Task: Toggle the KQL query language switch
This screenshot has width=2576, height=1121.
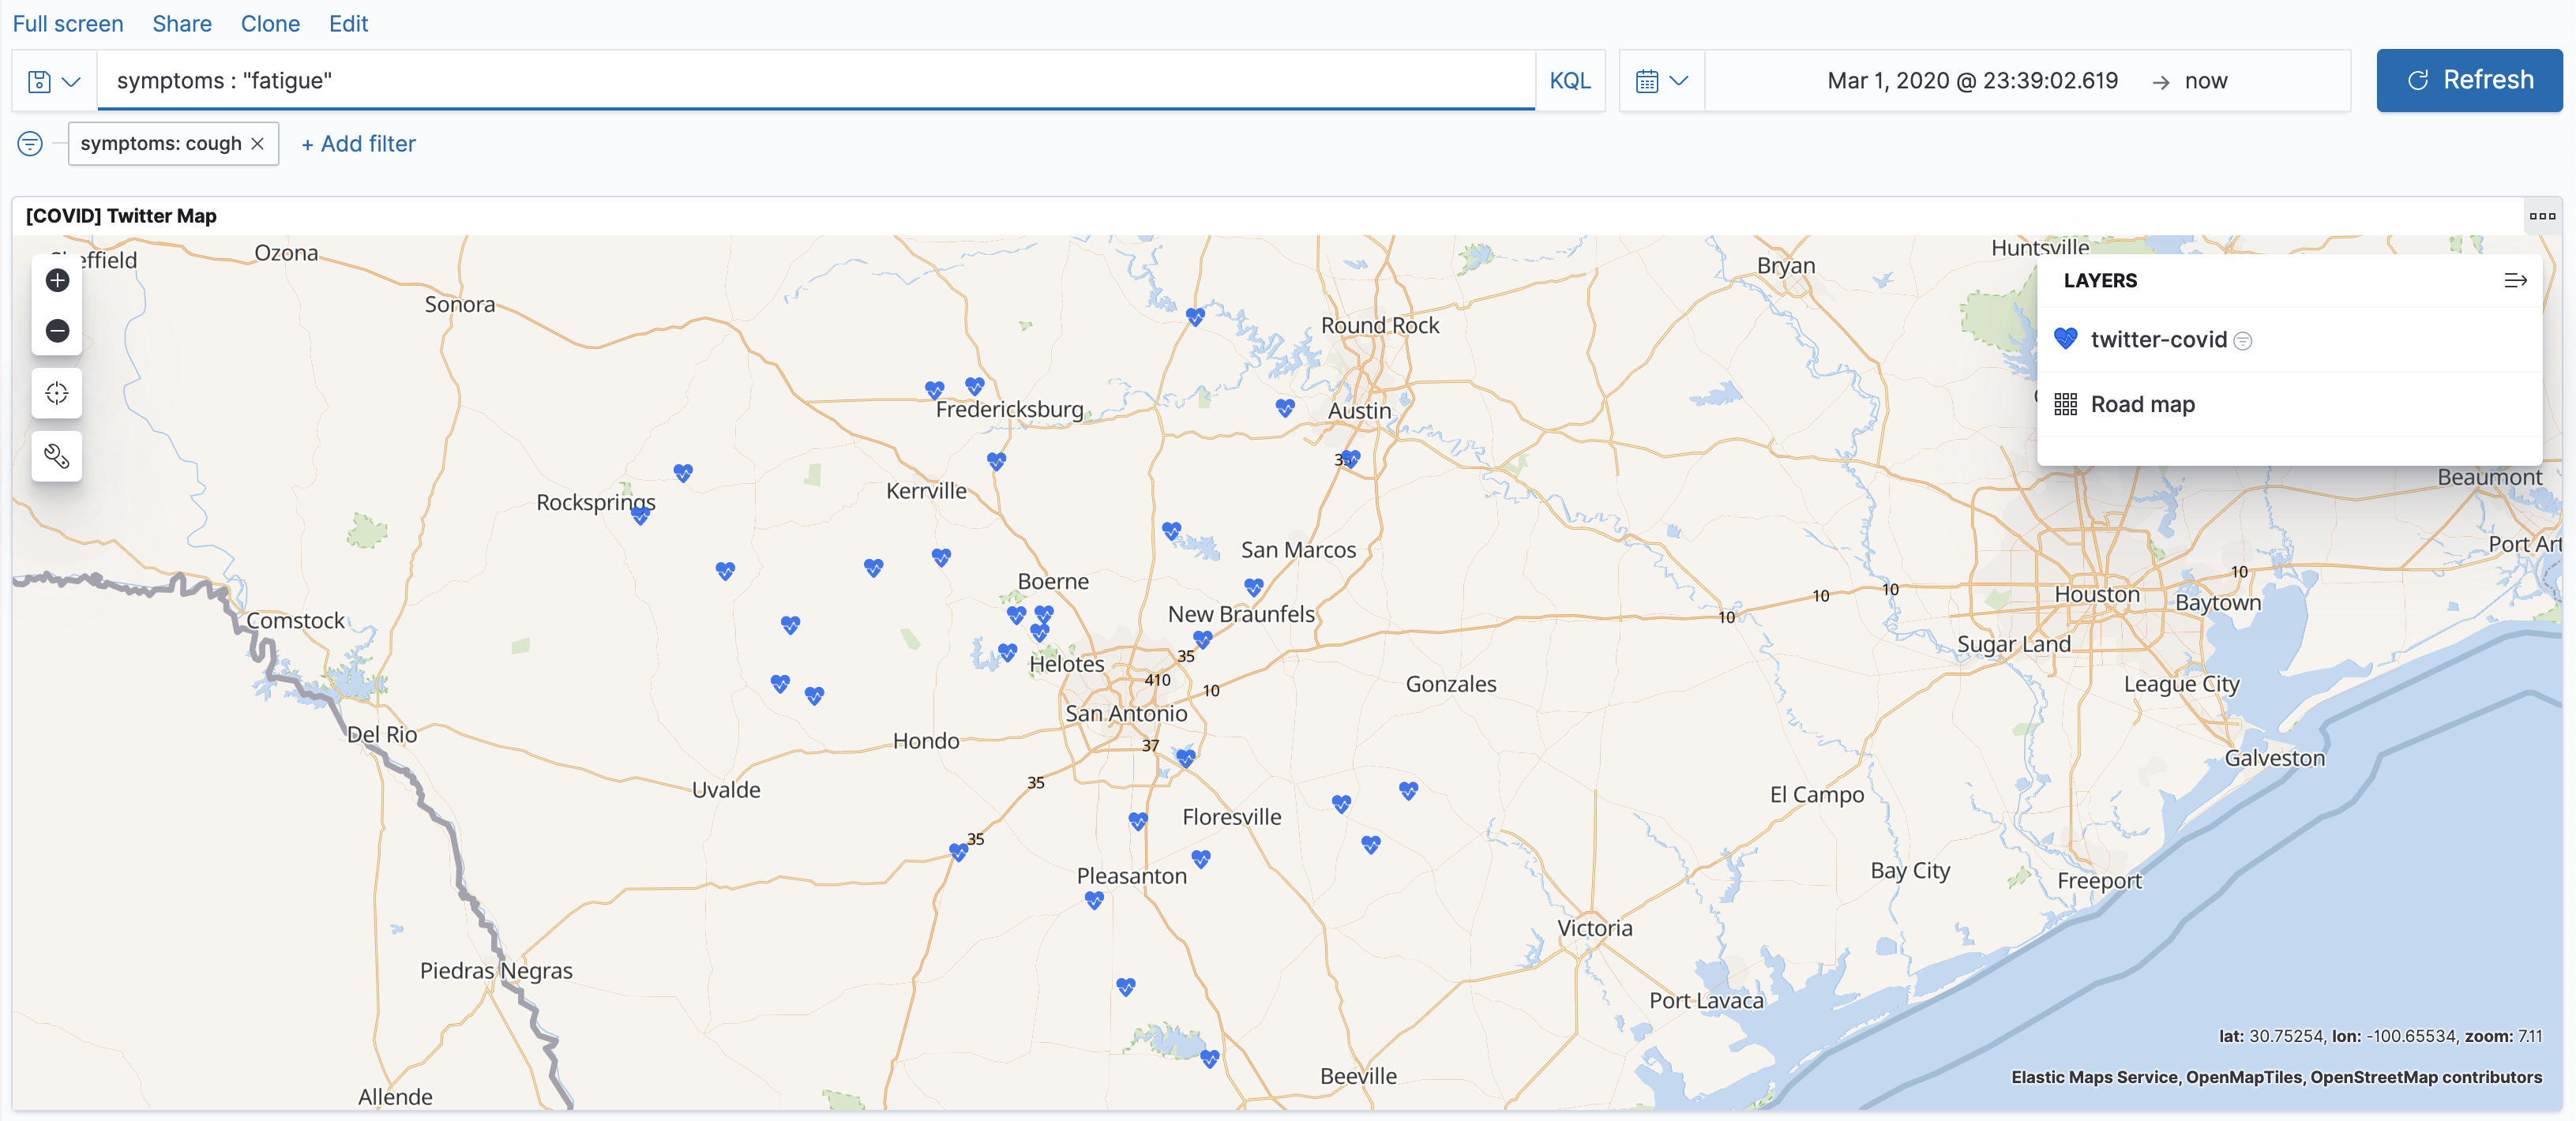Action: tap(1569, 81)
